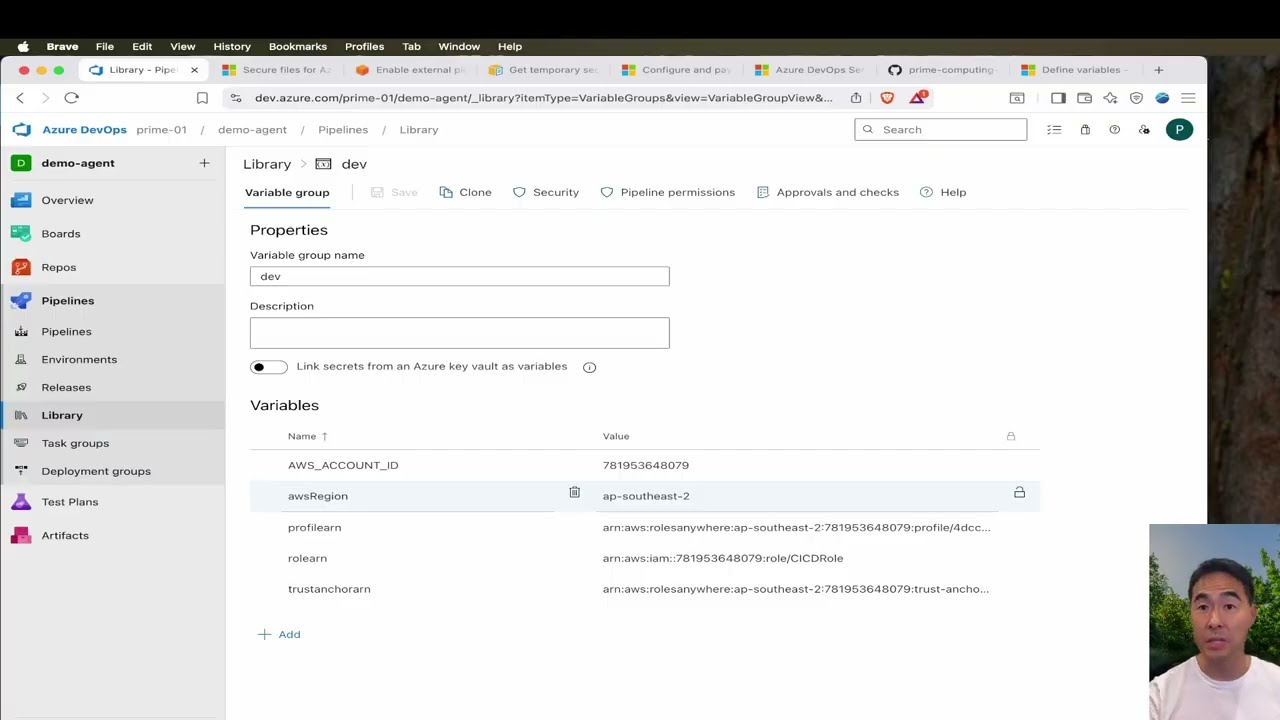Image resolution: width=1280 pixels, height=720 pixels.
Task: Open the work items list icon in header
Action: tap(1054, 130)
